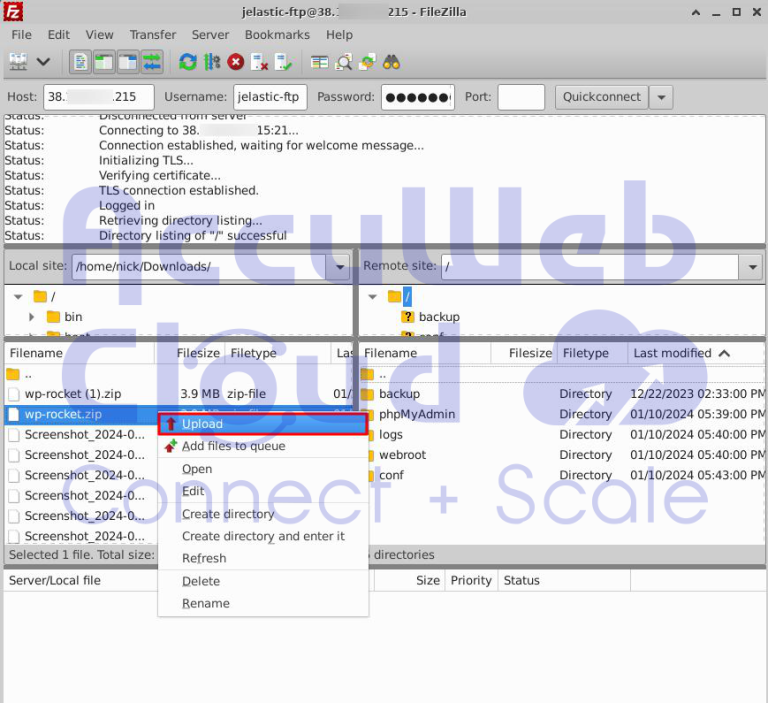
Task: Open the directory listing filters icon
Action: [x=319, y=62]
